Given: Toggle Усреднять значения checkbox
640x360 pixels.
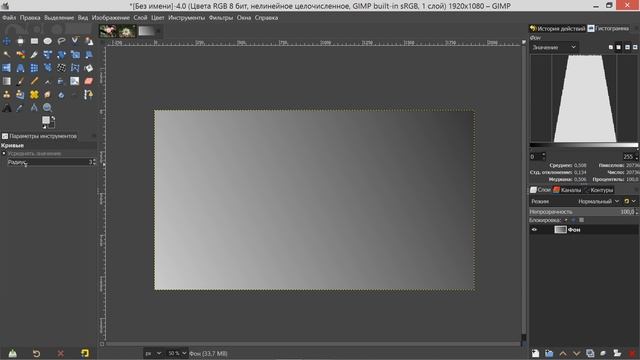Looking at the screenshot, I should coord(4,153).
